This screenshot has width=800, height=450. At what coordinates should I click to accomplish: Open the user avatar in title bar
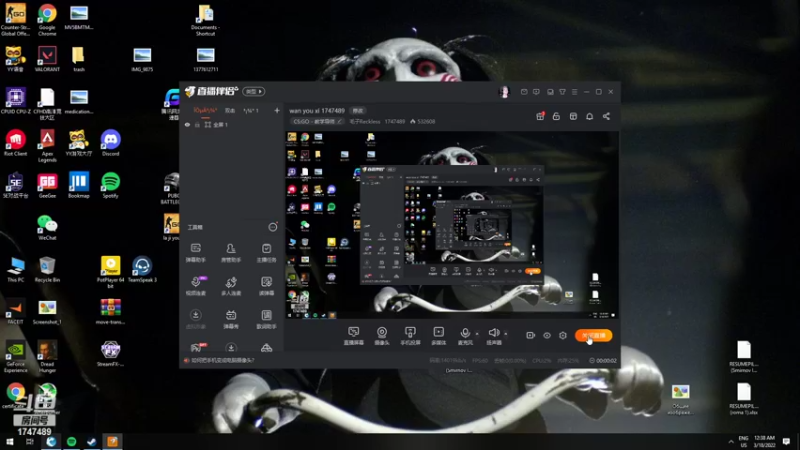504,92
